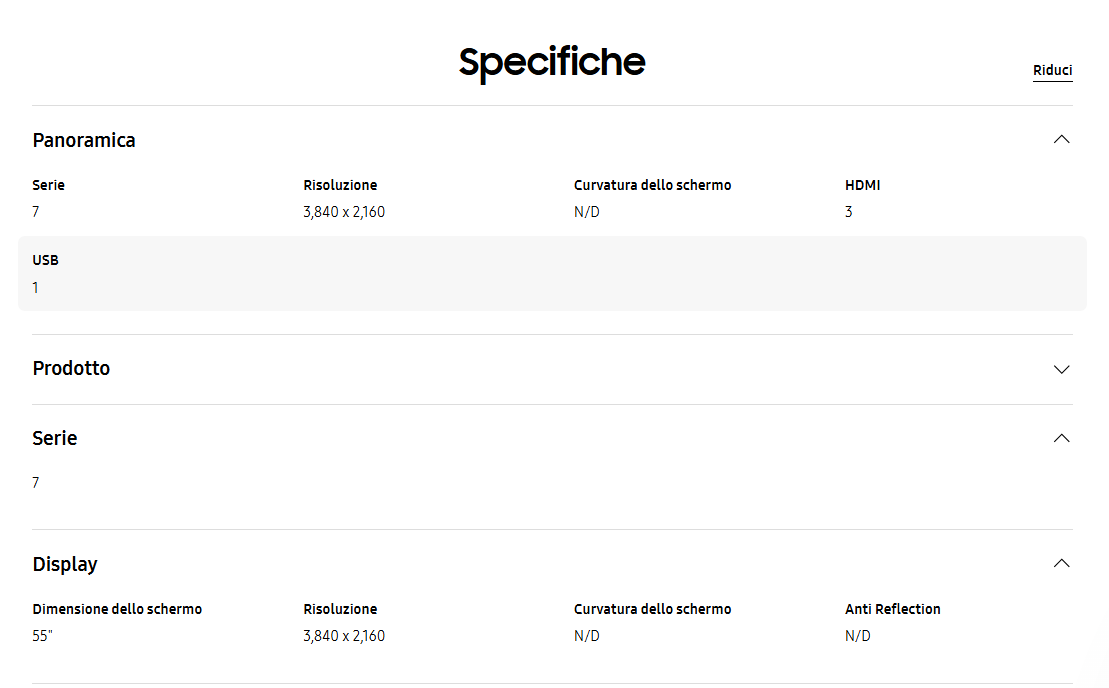Click the Serie label in Panoramica

[x=48, y=185]
